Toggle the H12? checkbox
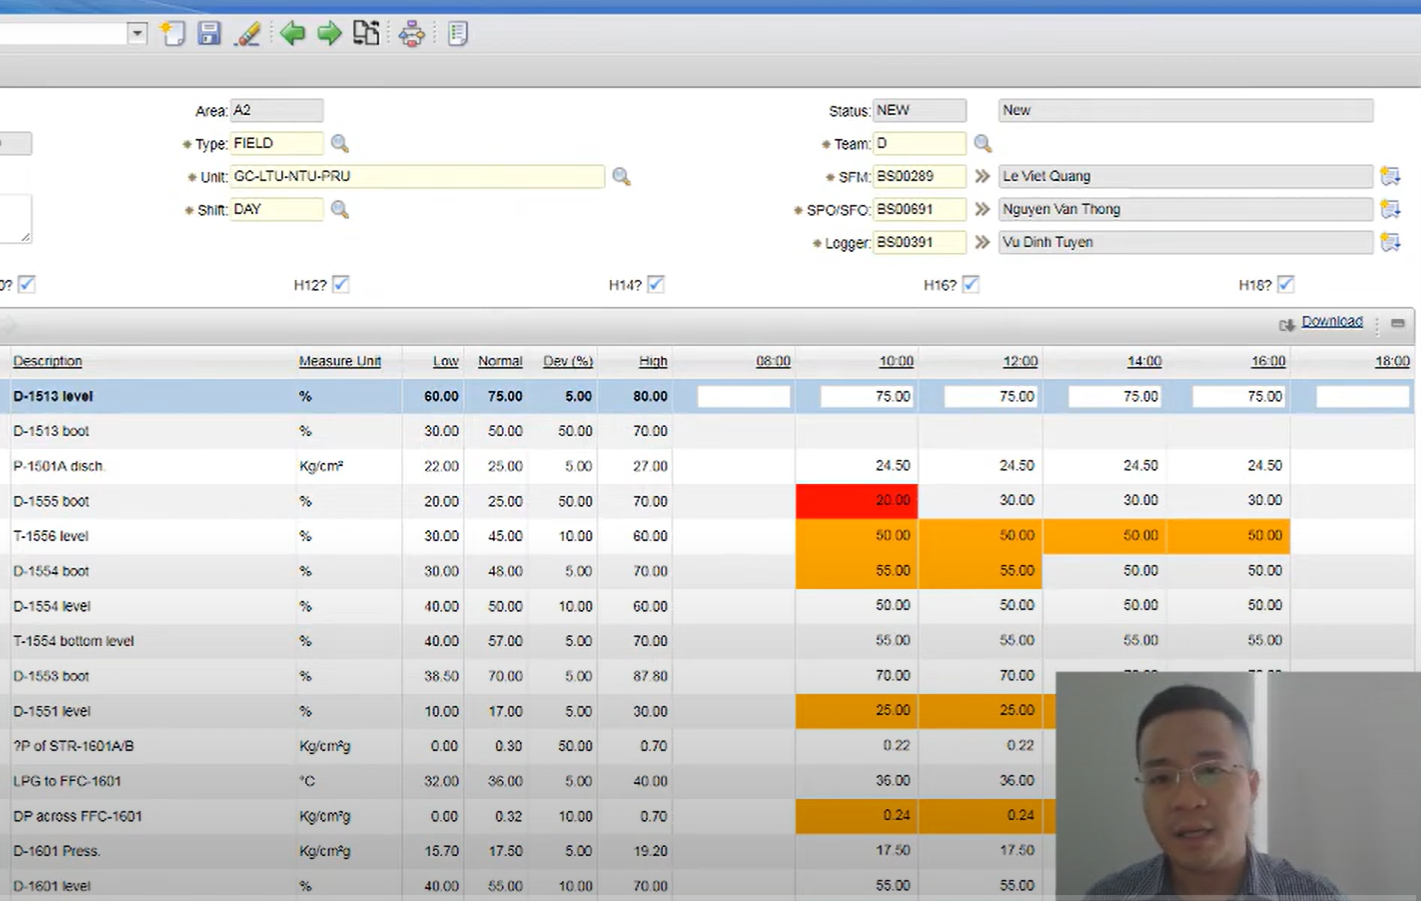The width and height of the screenshot is (1421, 901). tap(341, 284)
